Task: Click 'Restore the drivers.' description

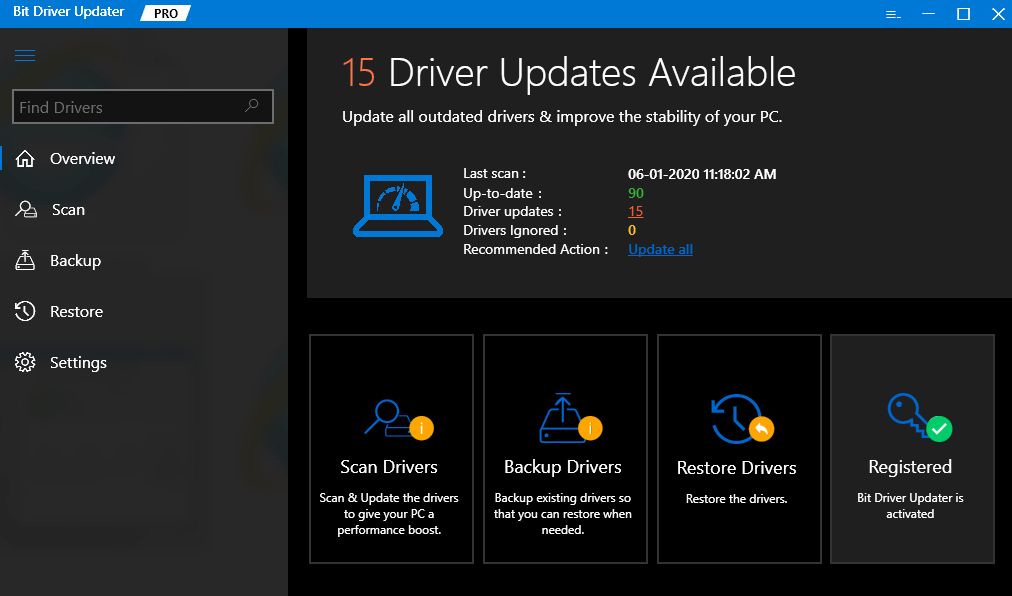Action: 736,498
